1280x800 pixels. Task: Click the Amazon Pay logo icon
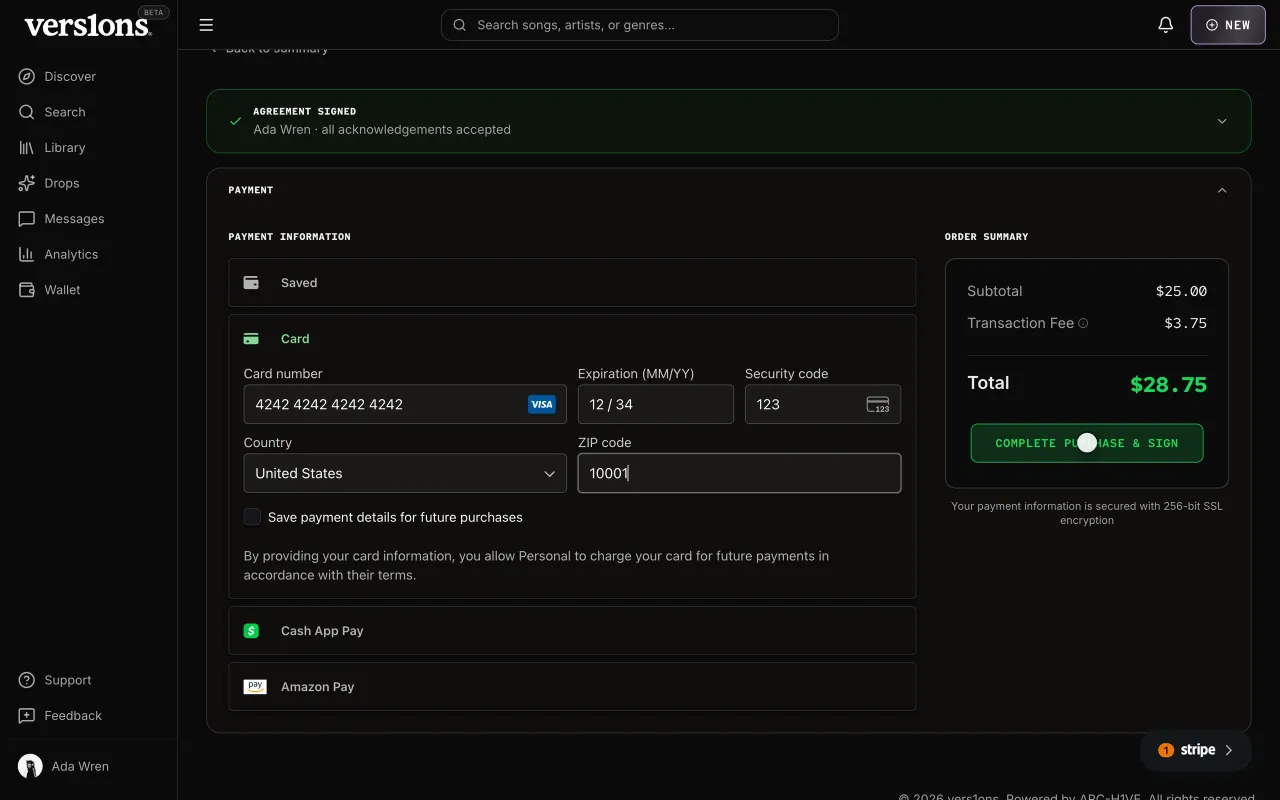255,687
